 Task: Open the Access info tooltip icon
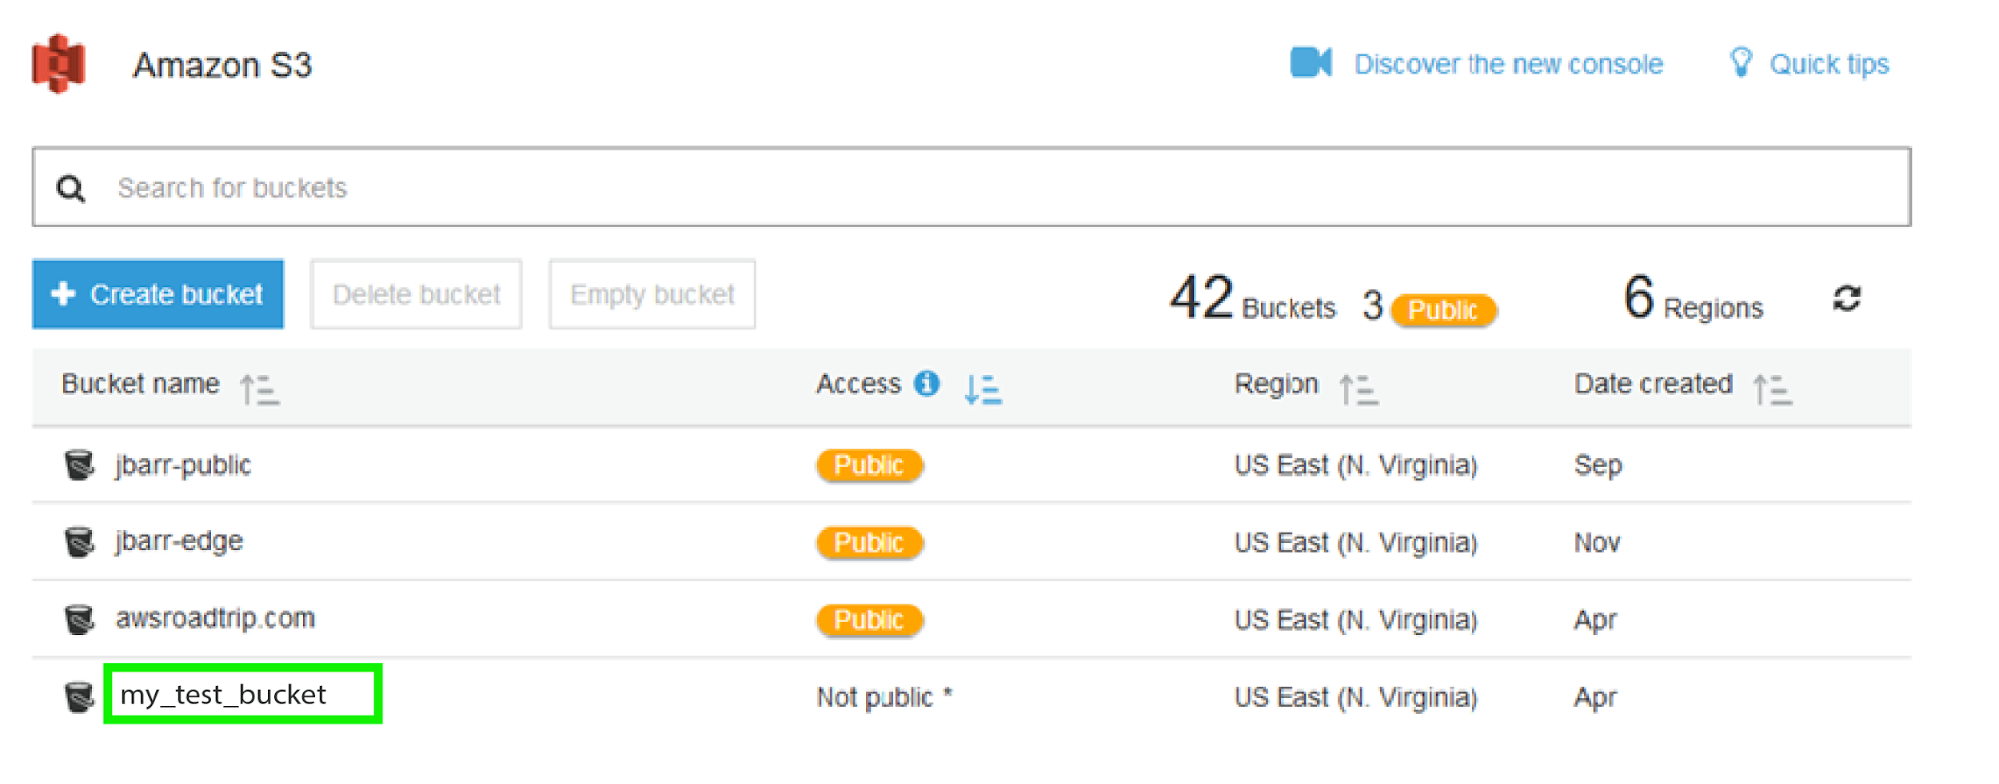[x=927, y=383]
